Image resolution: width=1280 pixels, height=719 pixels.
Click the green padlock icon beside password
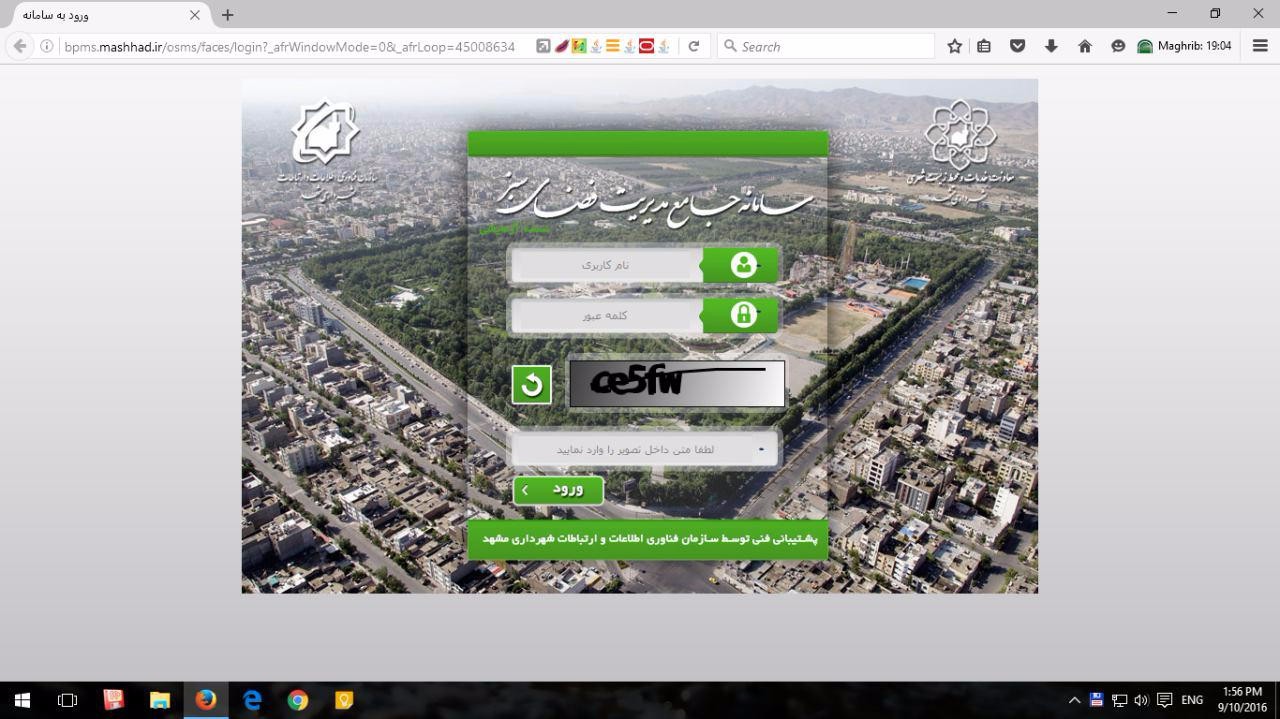[x=742, y=315]
